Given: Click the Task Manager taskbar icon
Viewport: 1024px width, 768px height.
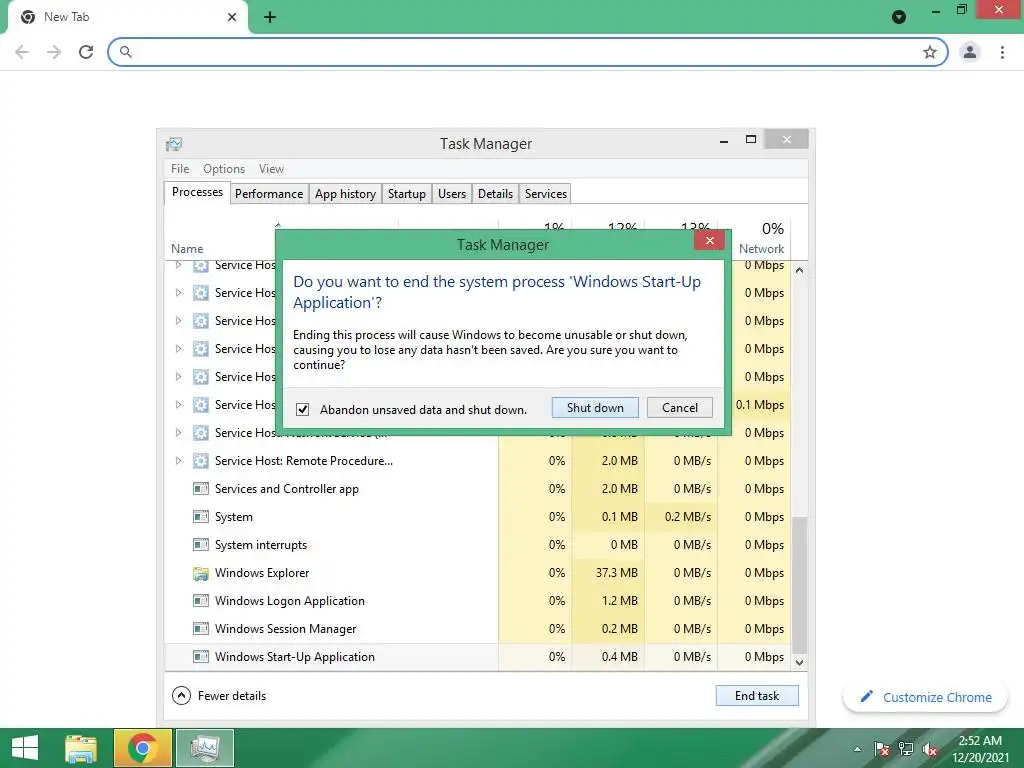Looking at the screenshot, I should pos(205,748).
